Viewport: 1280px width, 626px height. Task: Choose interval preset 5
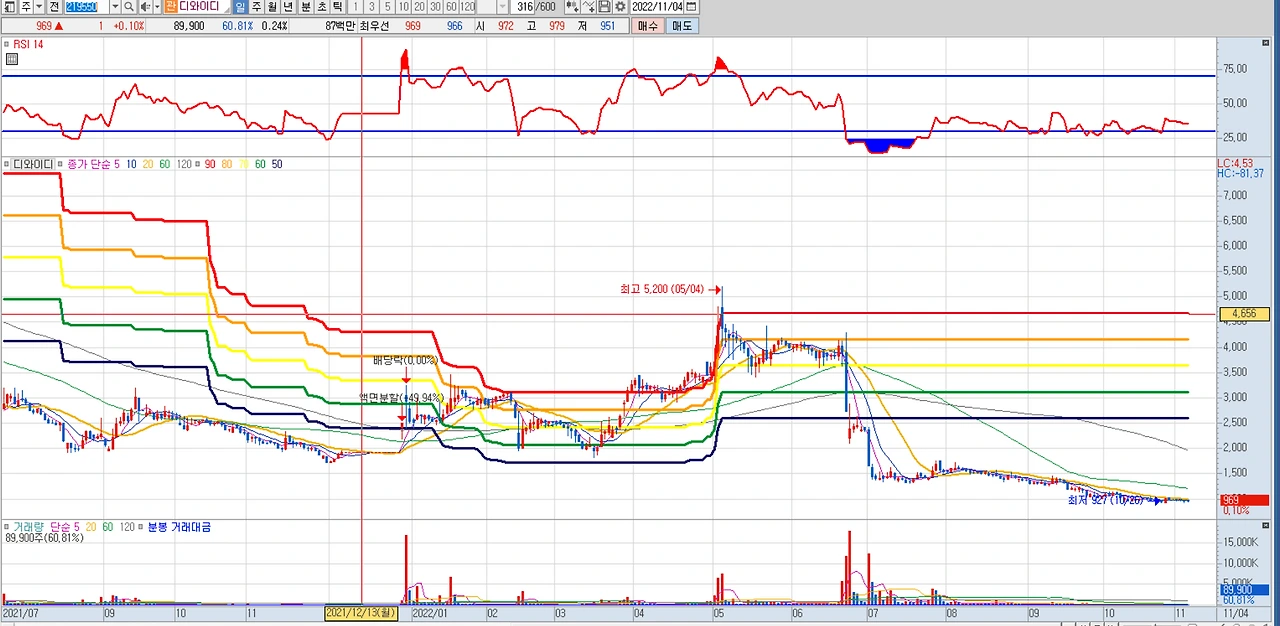(x=387, y=7)
